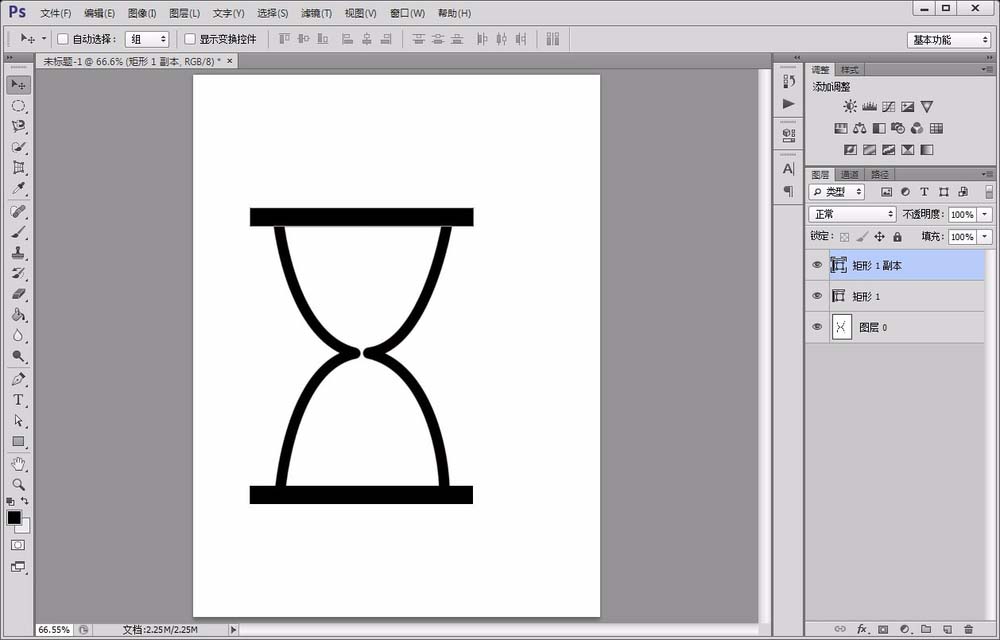The image size is (1000, 640).
Task: Hide the 矩形 1 layer visibility
Action: click(817, 296)
